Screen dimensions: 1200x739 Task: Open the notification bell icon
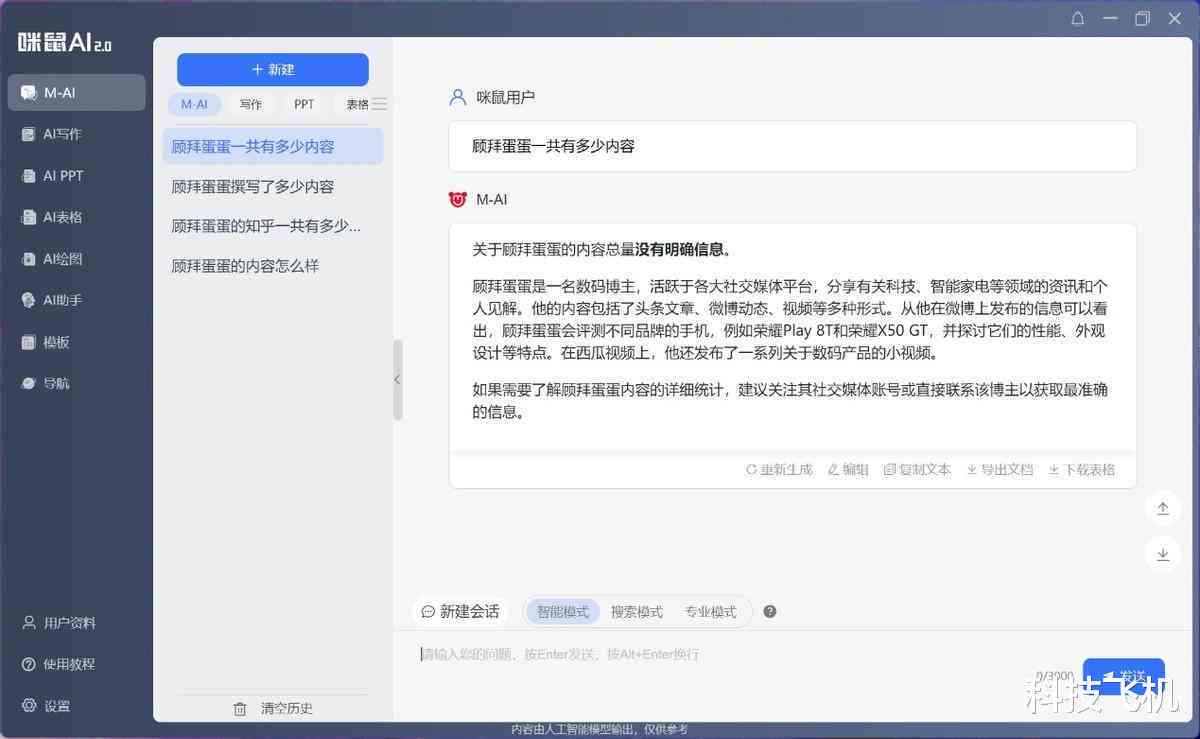pyautogui.click(x=1078, y=19)
